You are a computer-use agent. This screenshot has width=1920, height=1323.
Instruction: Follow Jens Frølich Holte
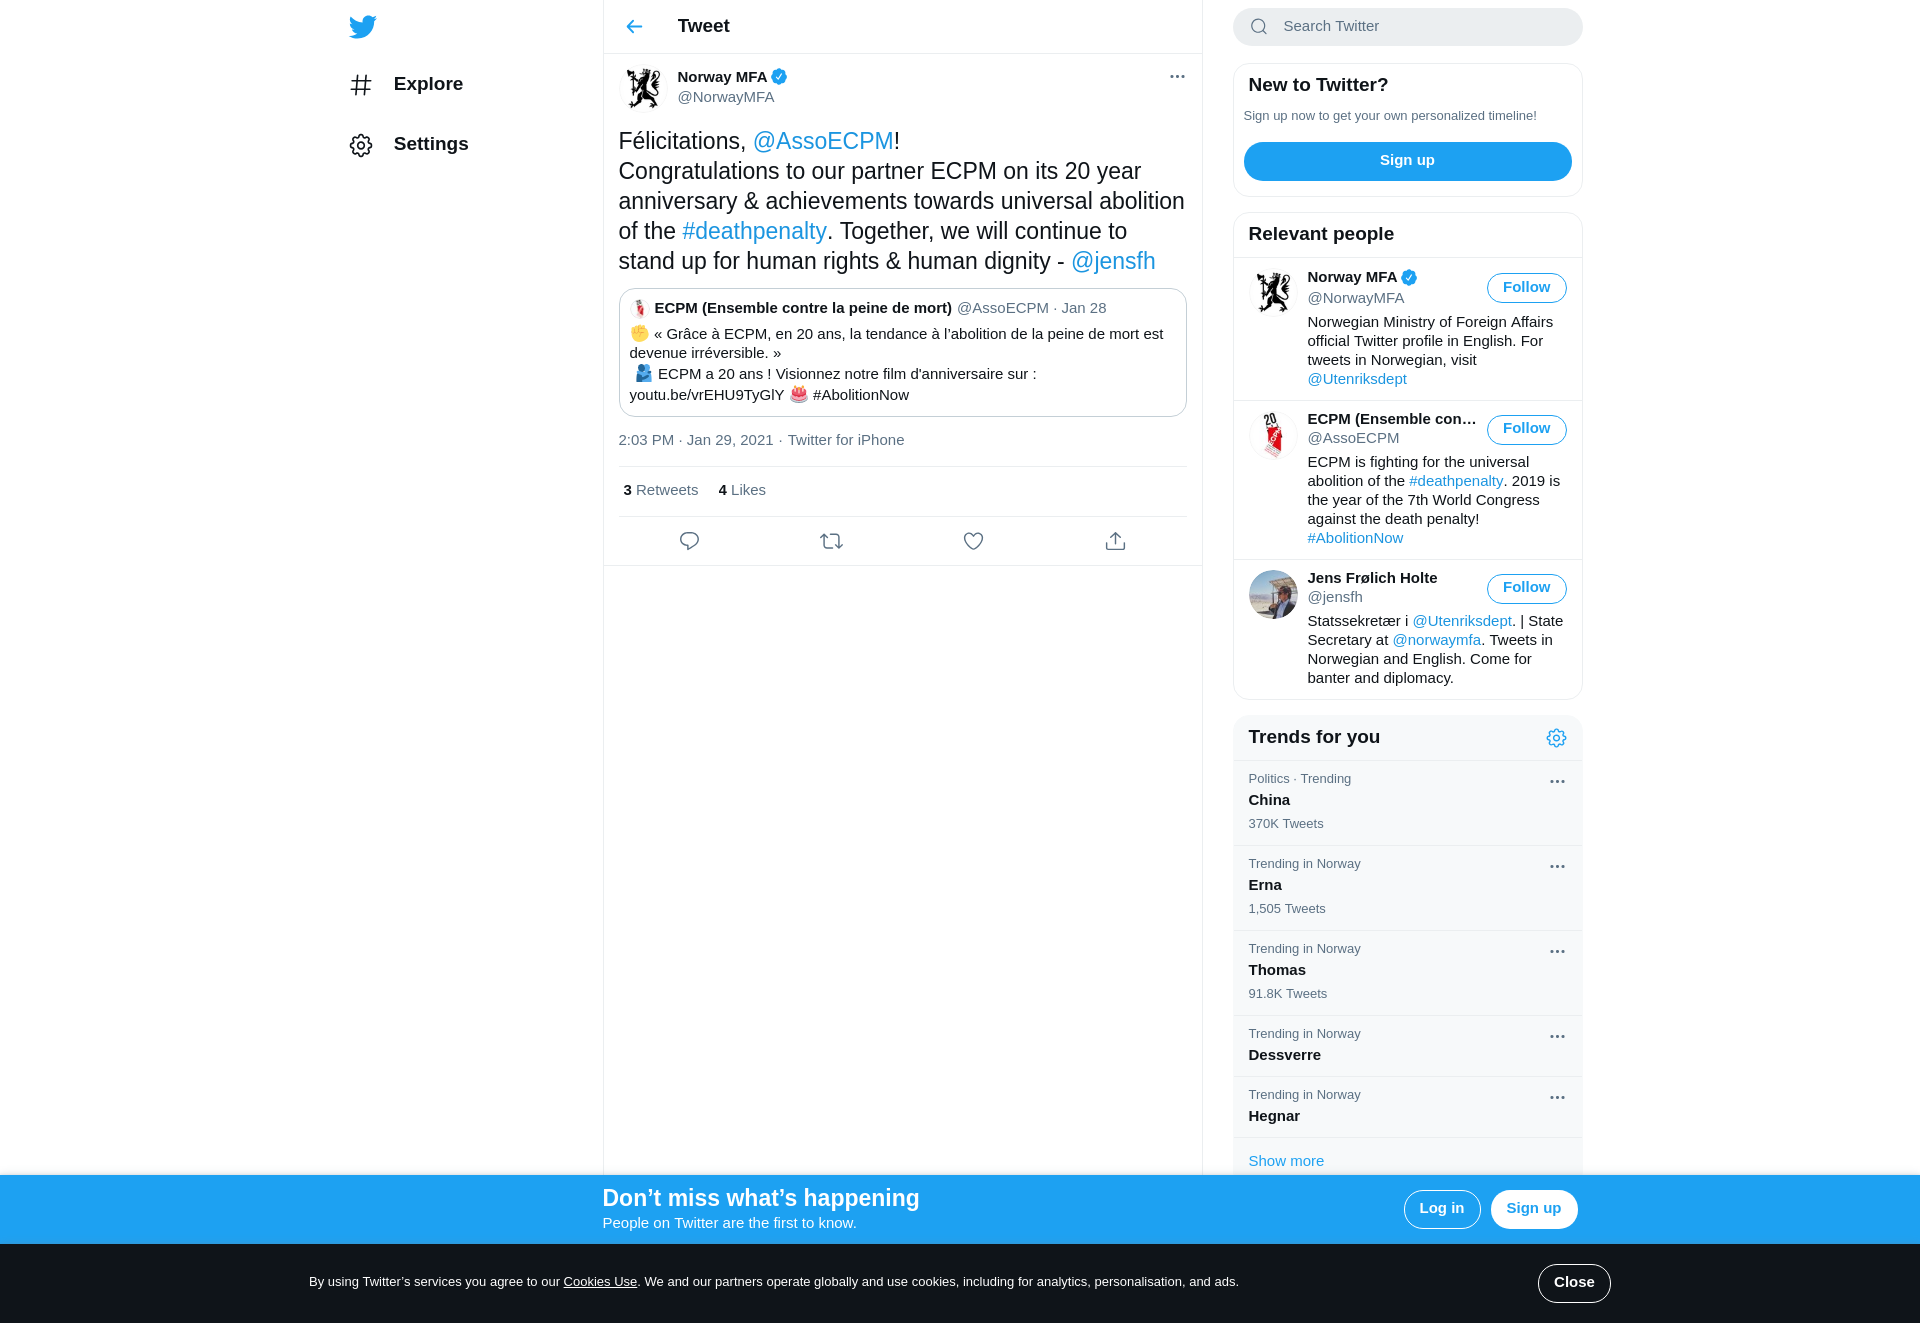click(1526, 588)
